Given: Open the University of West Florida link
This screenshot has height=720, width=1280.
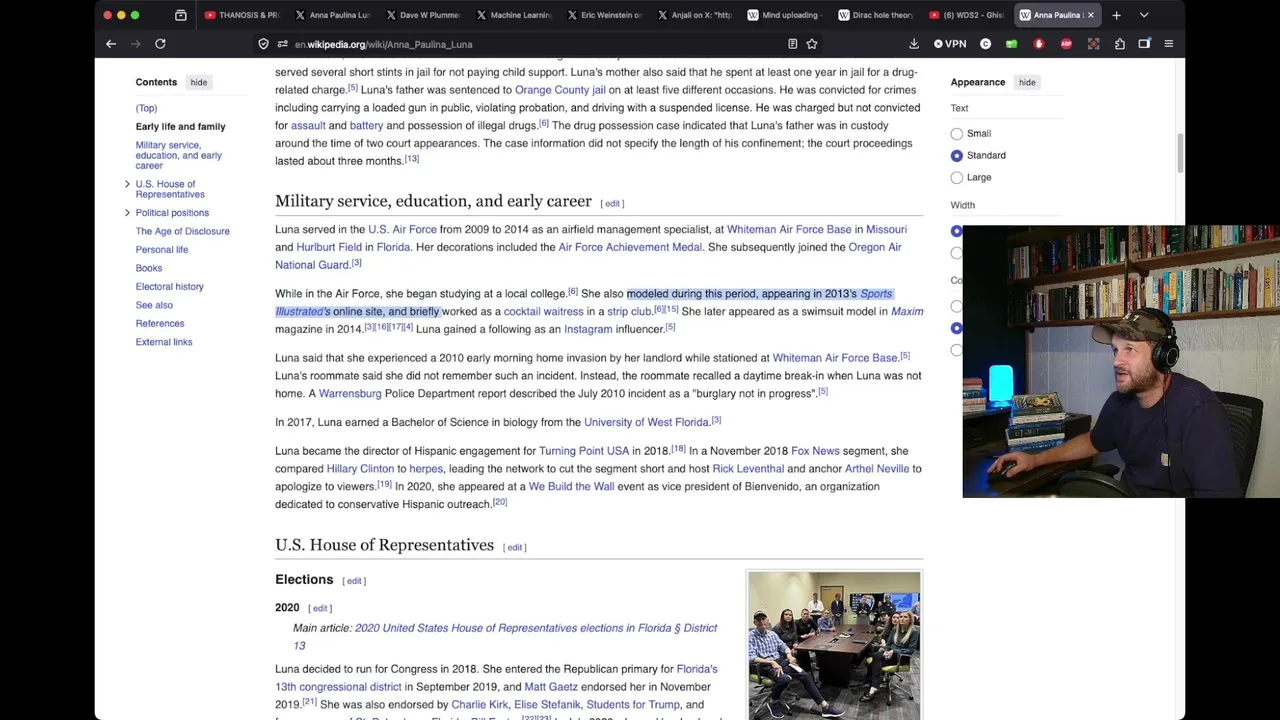Looking at the screenshot, I should [646, 422].
